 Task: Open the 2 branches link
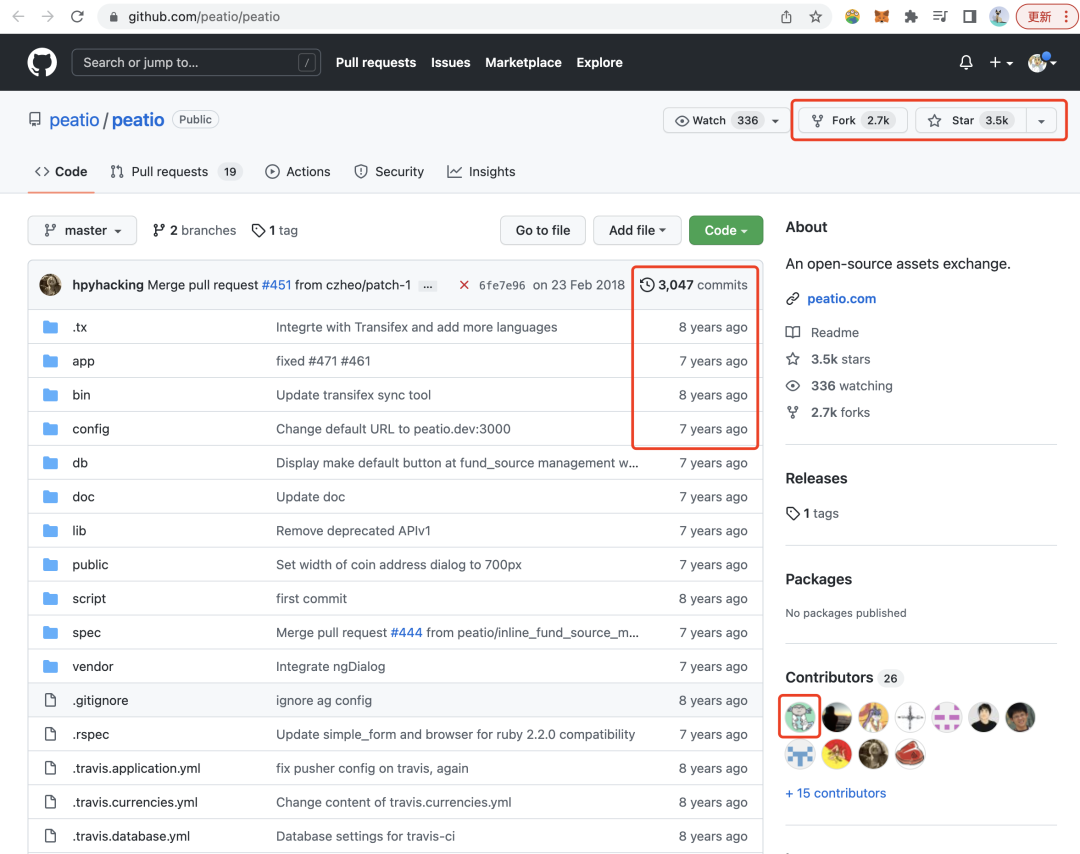point(194,230)
